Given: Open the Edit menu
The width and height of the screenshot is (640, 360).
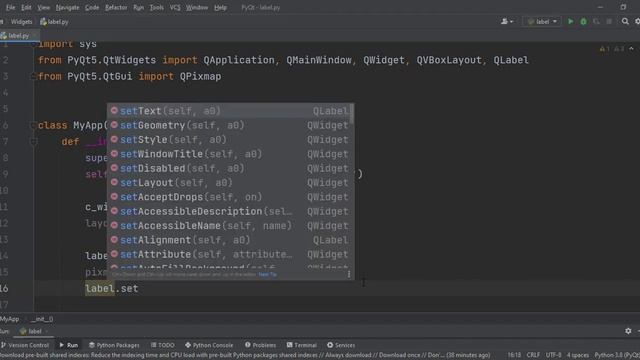Looking at the screenshot, I should (x=26, y=7).
